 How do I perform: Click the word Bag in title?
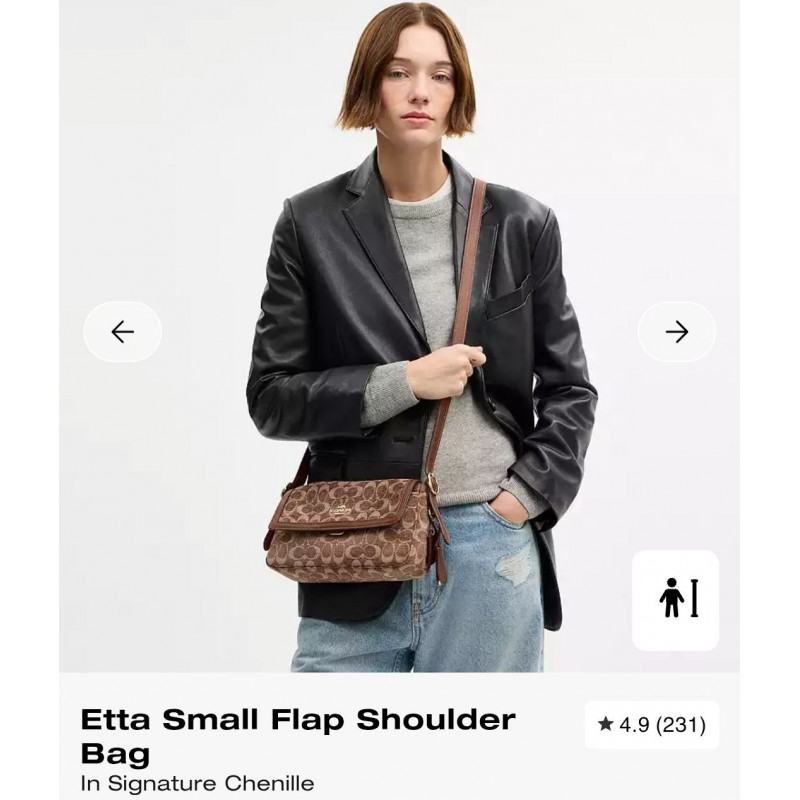tap(115, 754)
